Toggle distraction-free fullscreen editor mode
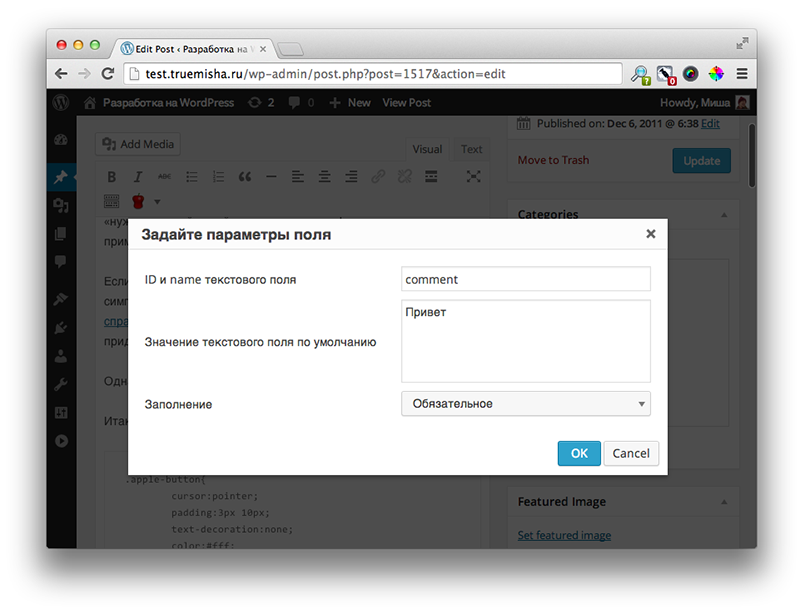 coord(474,177)
